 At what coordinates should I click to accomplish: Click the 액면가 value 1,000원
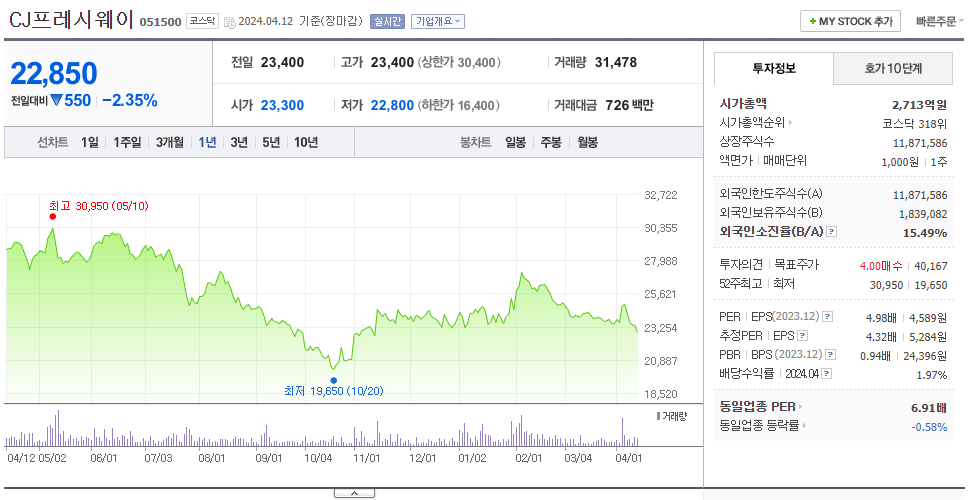tap(900, 162)
